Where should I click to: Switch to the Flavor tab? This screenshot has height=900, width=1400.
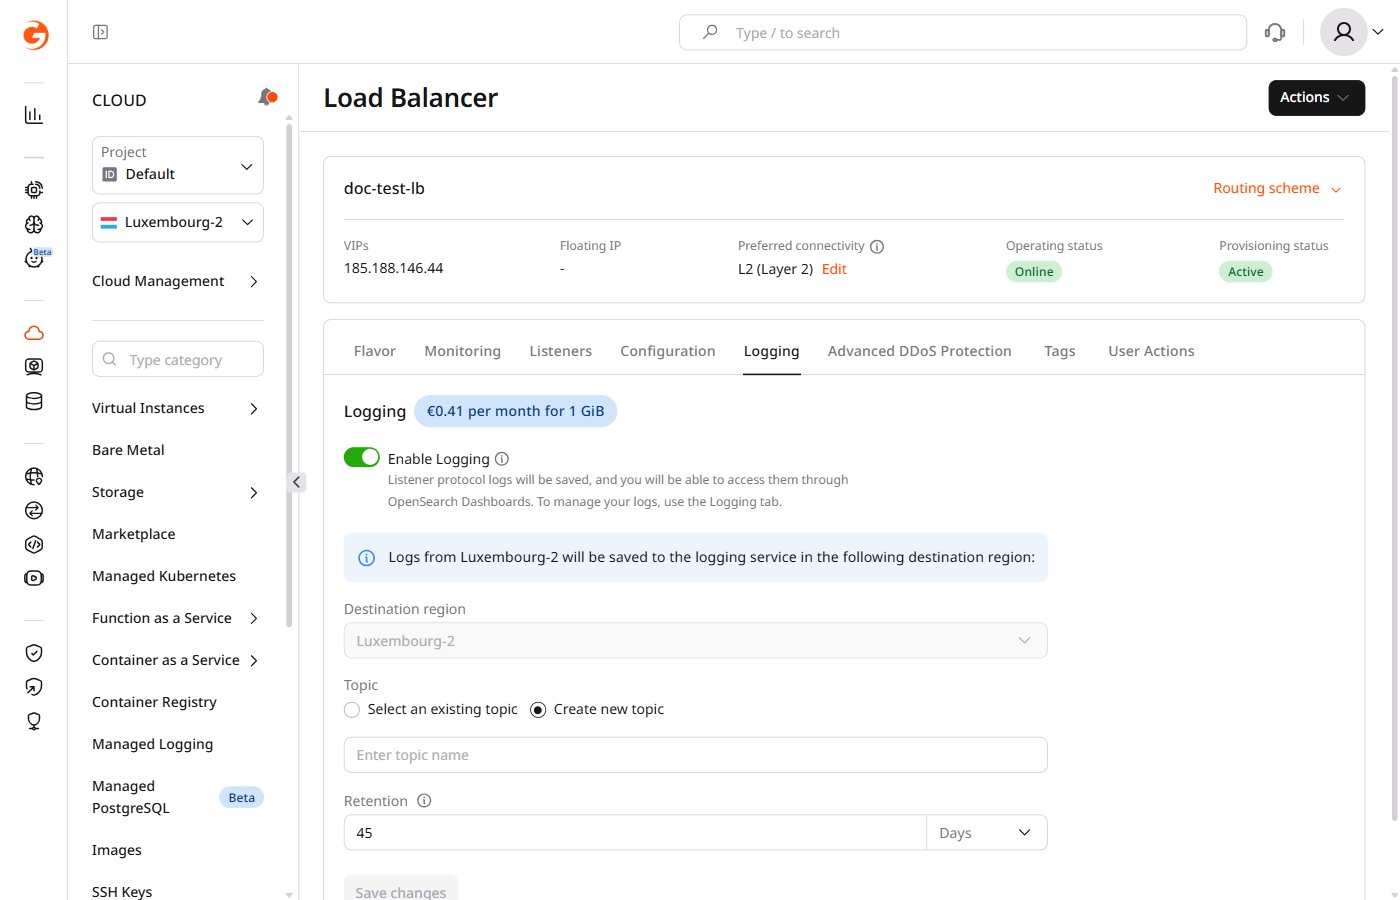click(x=375, y=351)
